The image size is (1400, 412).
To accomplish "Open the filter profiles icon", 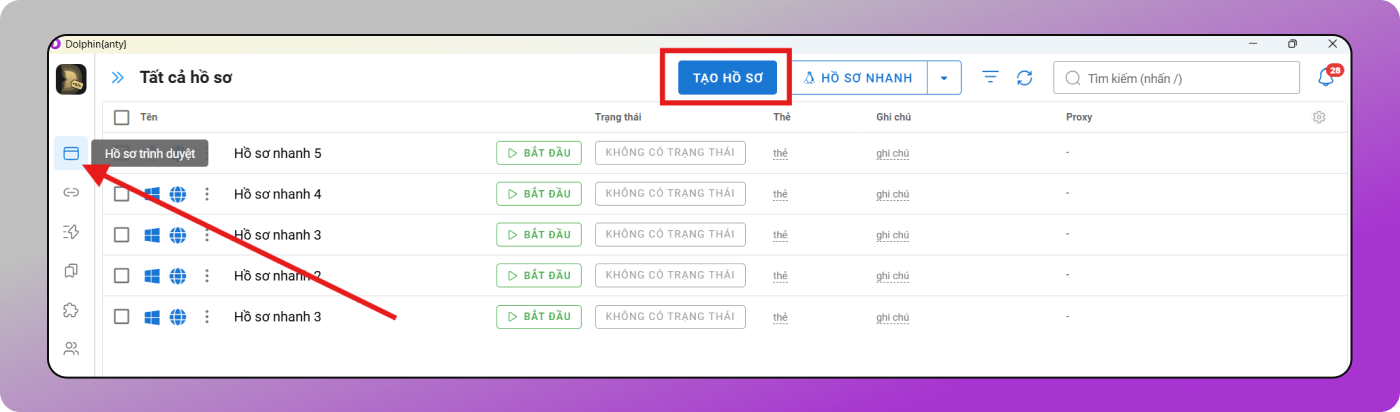I will click(990, 78).
